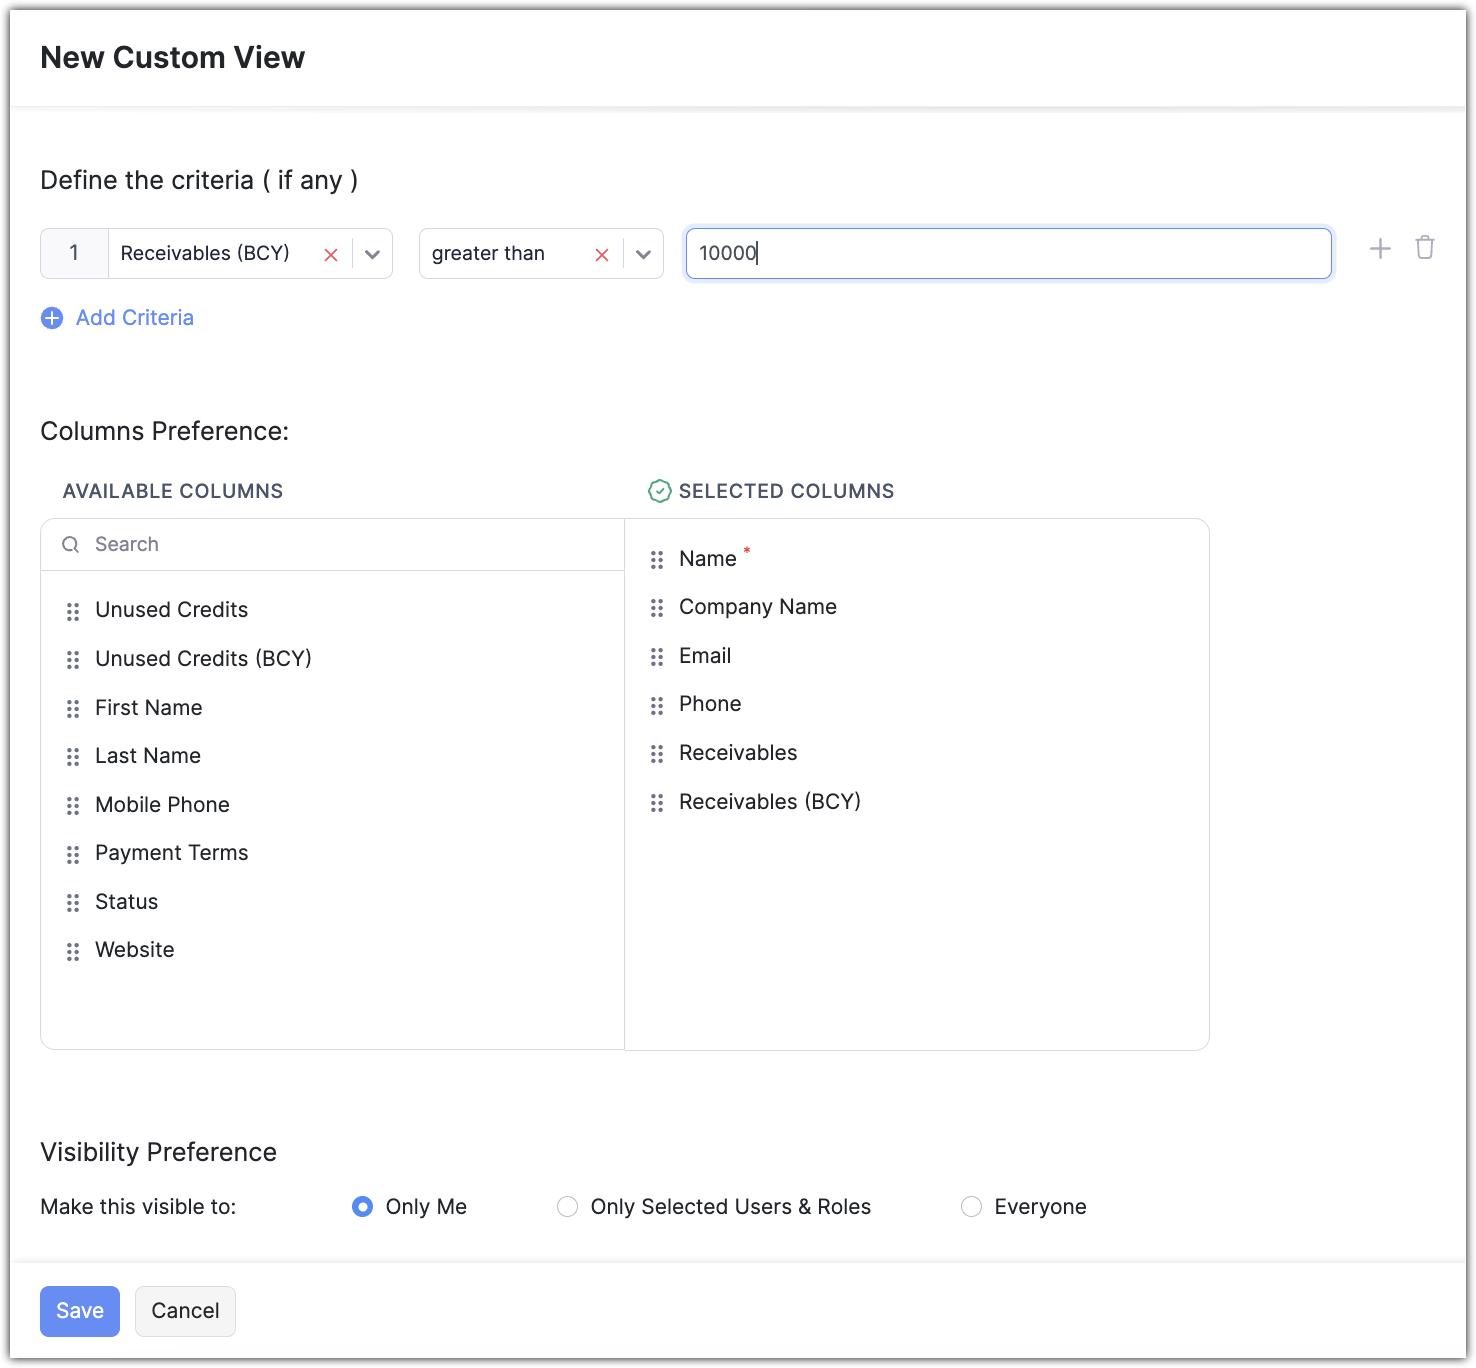Select Status in available columns list

coord(126,902)
